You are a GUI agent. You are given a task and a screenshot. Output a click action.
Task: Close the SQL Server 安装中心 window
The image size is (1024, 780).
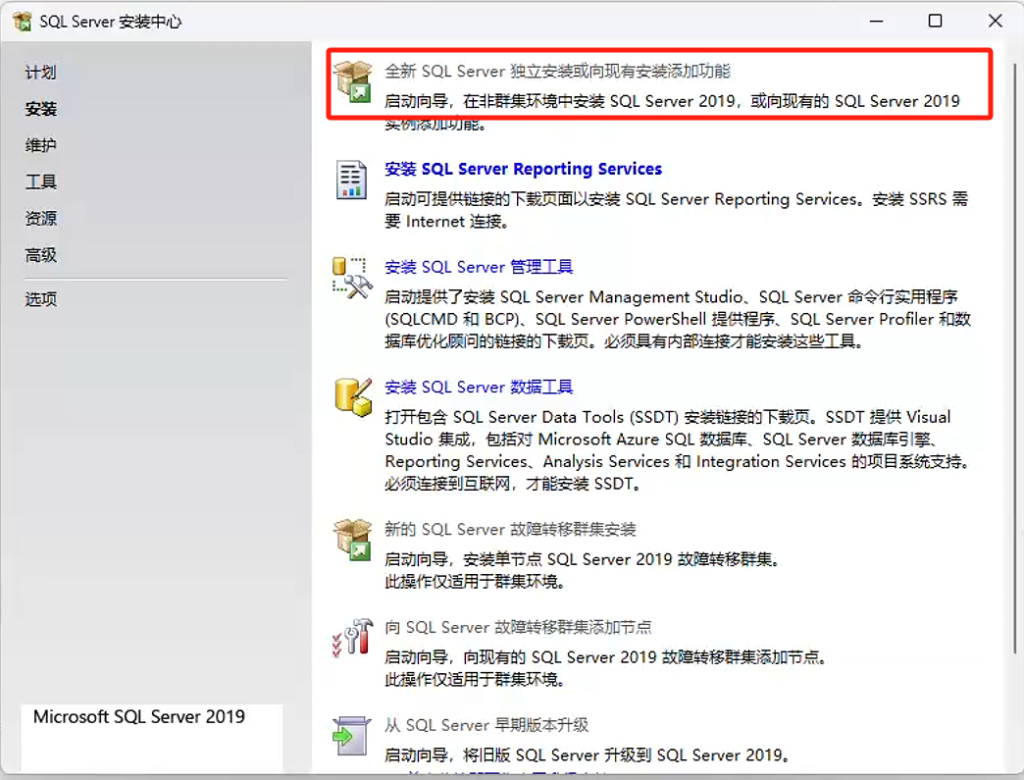coord(995,21)
